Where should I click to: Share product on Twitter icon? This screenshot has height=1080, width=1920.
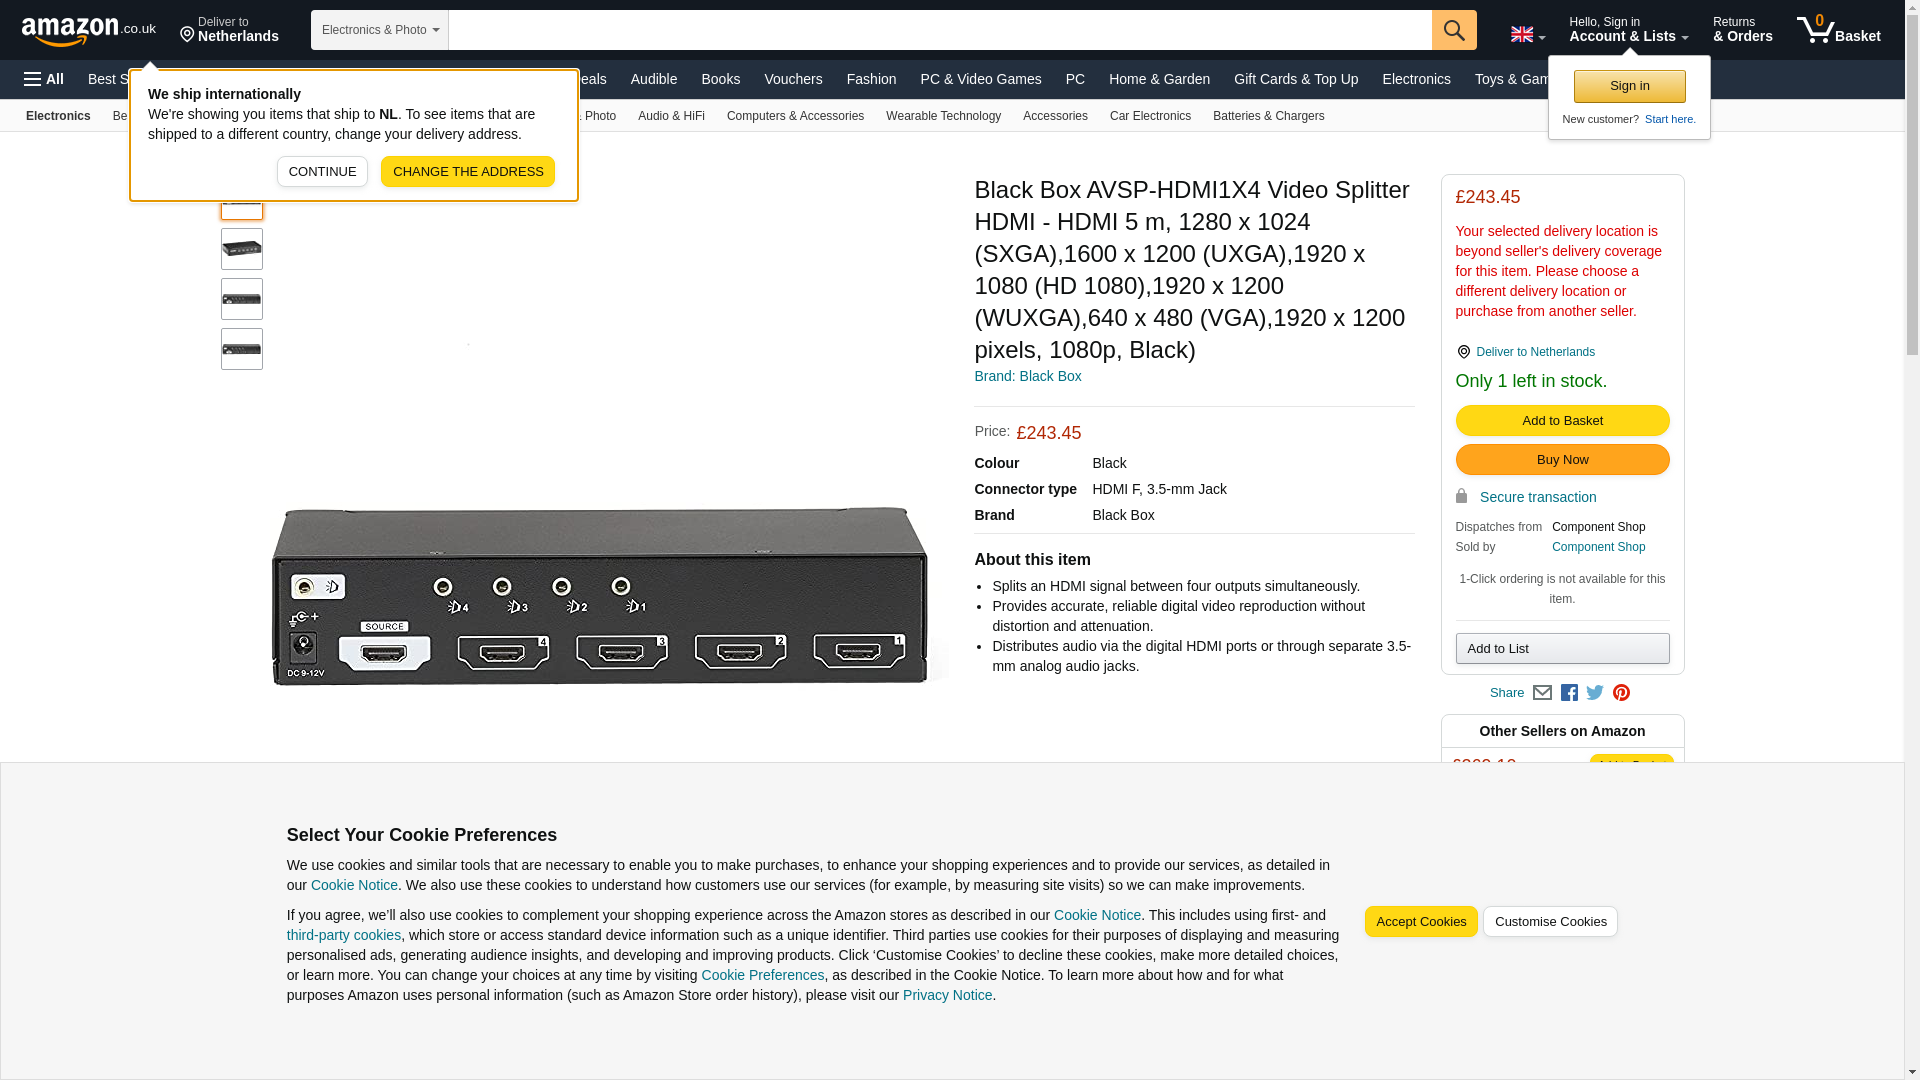[x=1595, y=693]
